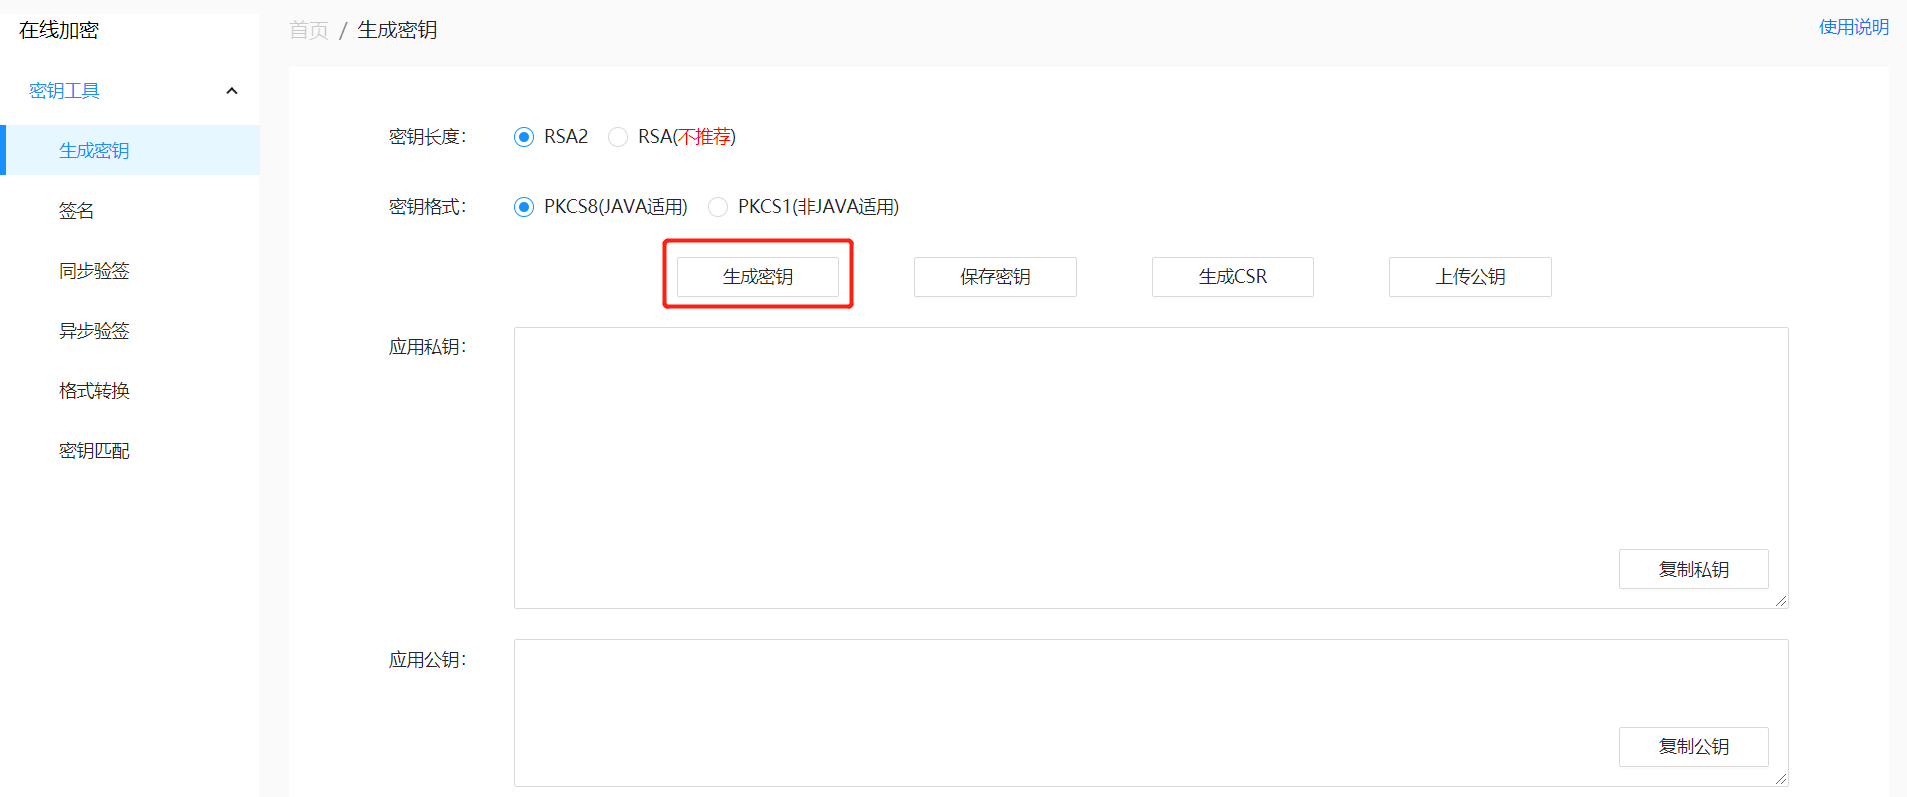Collapse the 密钥工具 menu chevron
This screenshot has height=797, width=1907.
tap(232, 91)
